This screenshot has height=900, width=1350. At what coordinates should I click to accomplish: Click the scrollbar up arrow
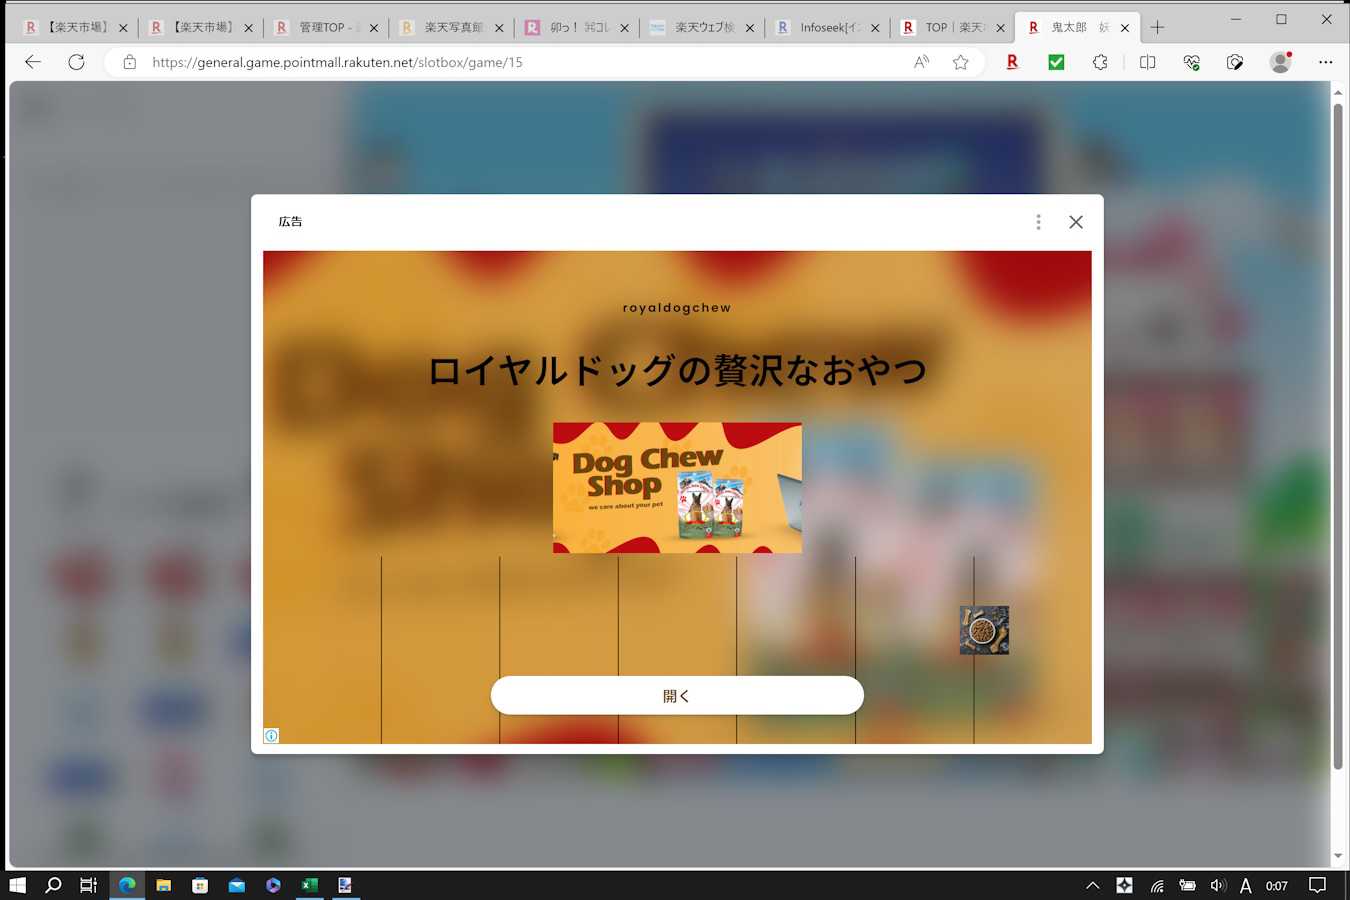[1338, 92]
